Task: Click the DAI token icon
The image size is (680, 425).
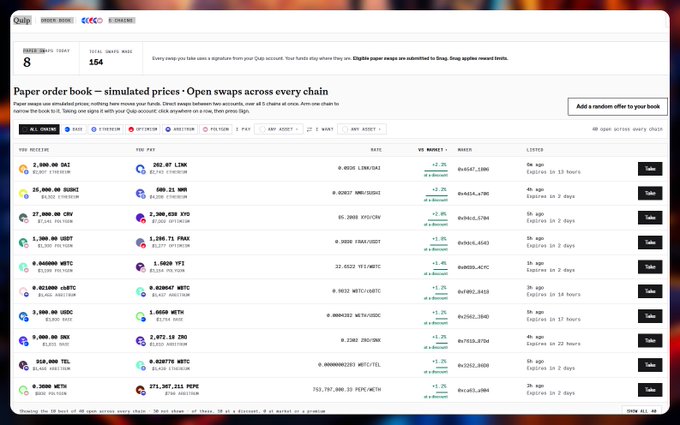Action: click(23, 169)
